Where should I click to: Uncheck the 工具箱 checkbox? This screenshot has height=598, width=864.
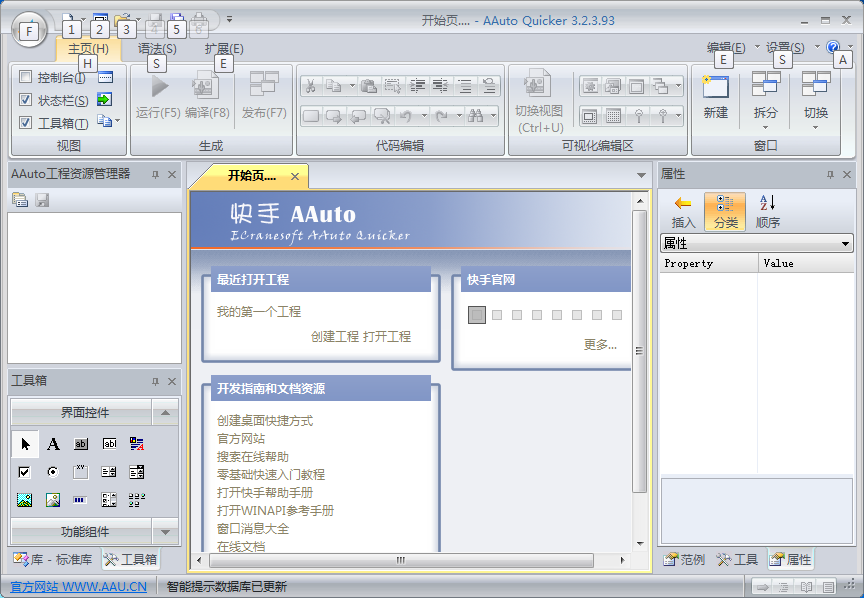[26, 123]
